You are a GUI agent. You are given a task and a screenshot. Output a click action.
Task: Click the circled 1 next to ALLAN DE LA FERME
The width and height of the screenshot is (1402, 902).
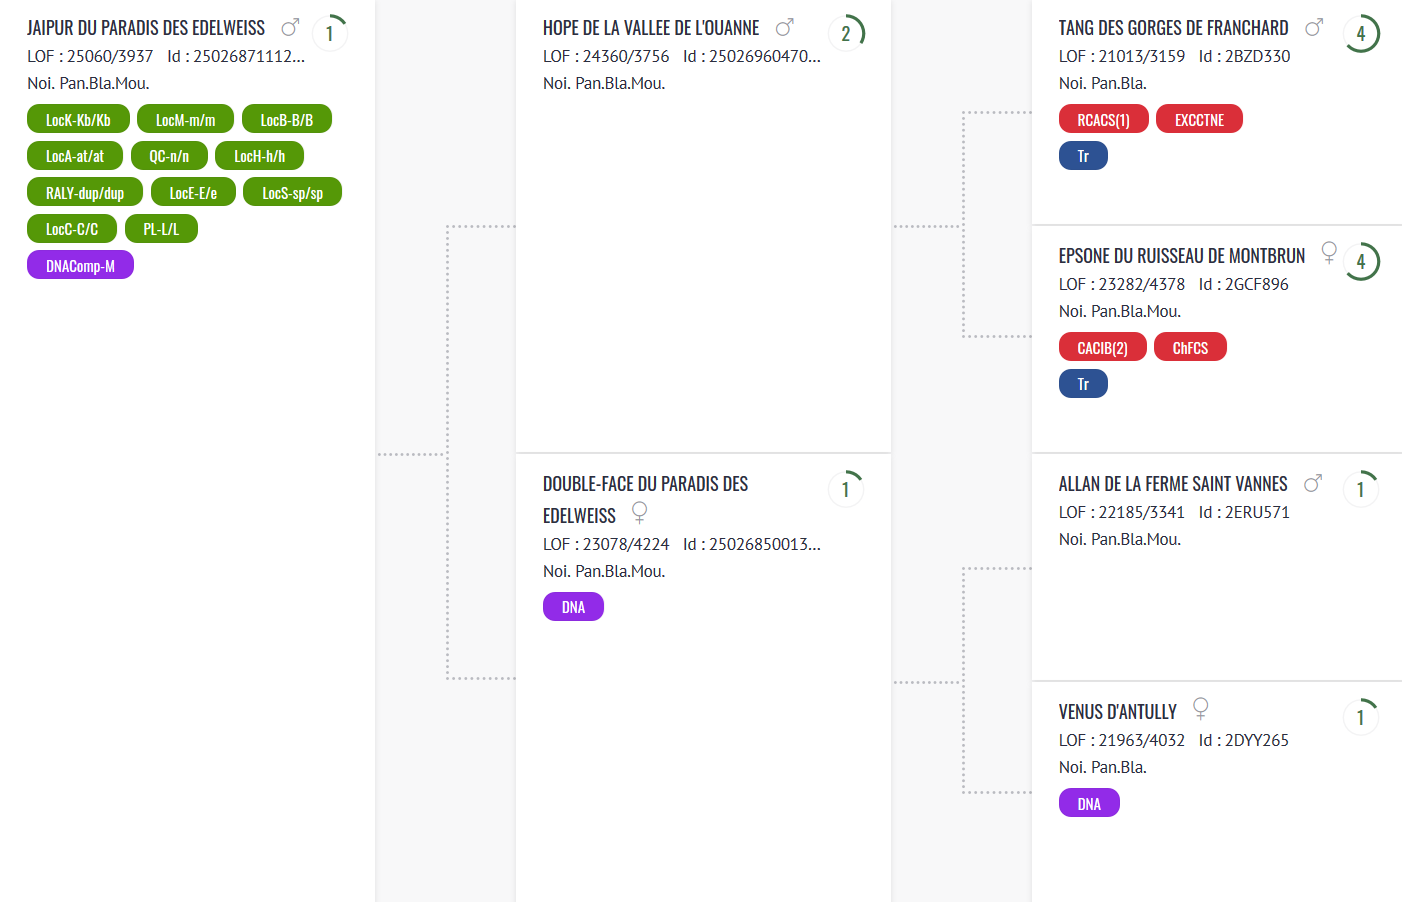1361,489
